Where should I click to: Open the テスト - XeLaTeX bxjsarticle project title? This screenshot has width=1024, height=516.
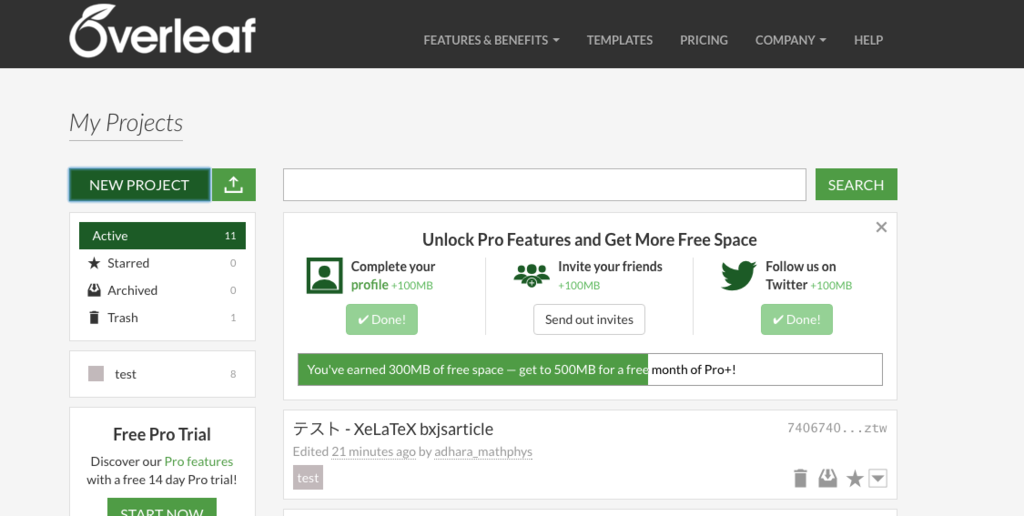click(393, 429)
